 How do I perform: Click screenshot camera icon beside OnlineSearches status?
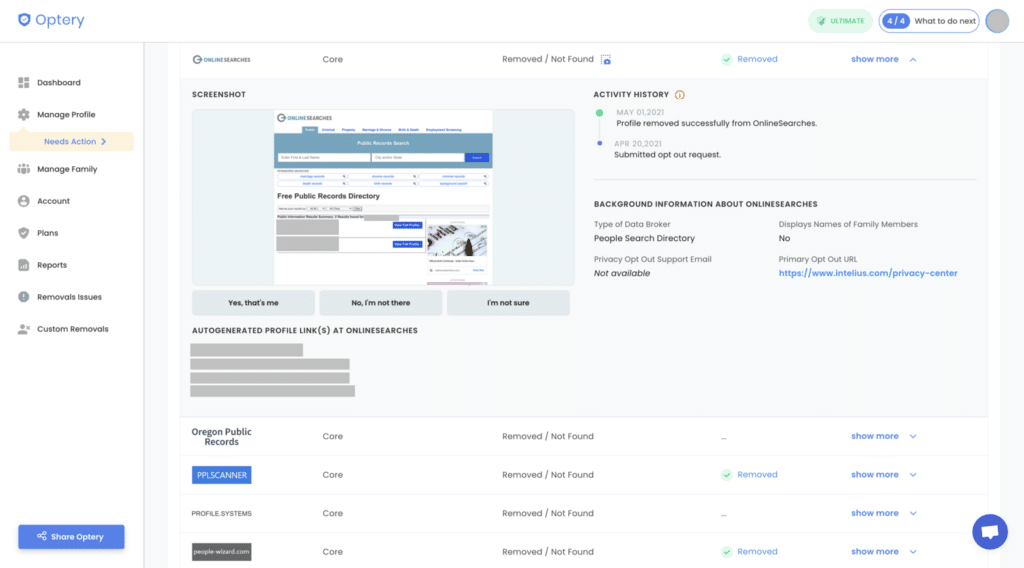click(x=606, y=59)
